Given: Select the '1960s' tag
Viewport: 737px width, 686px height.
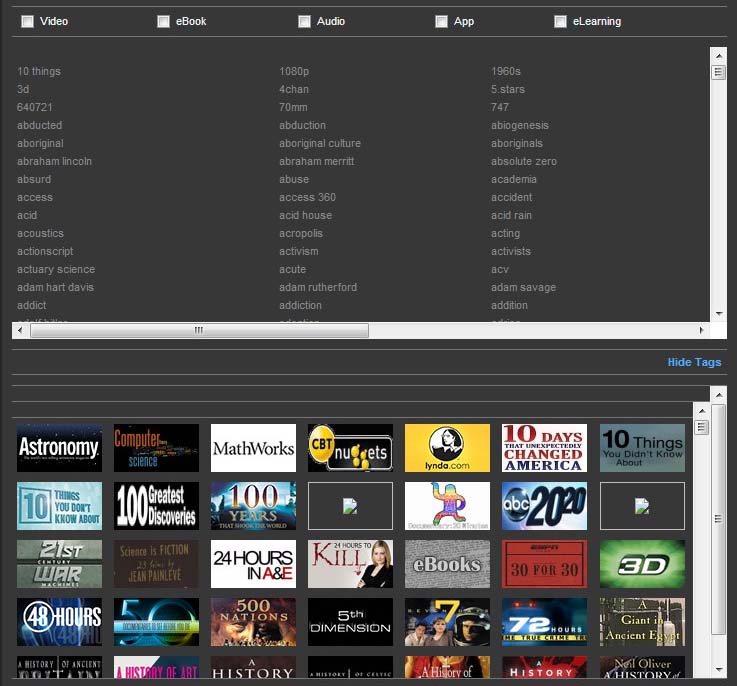Looking at the screenshot, I should (x=506, y=71).
